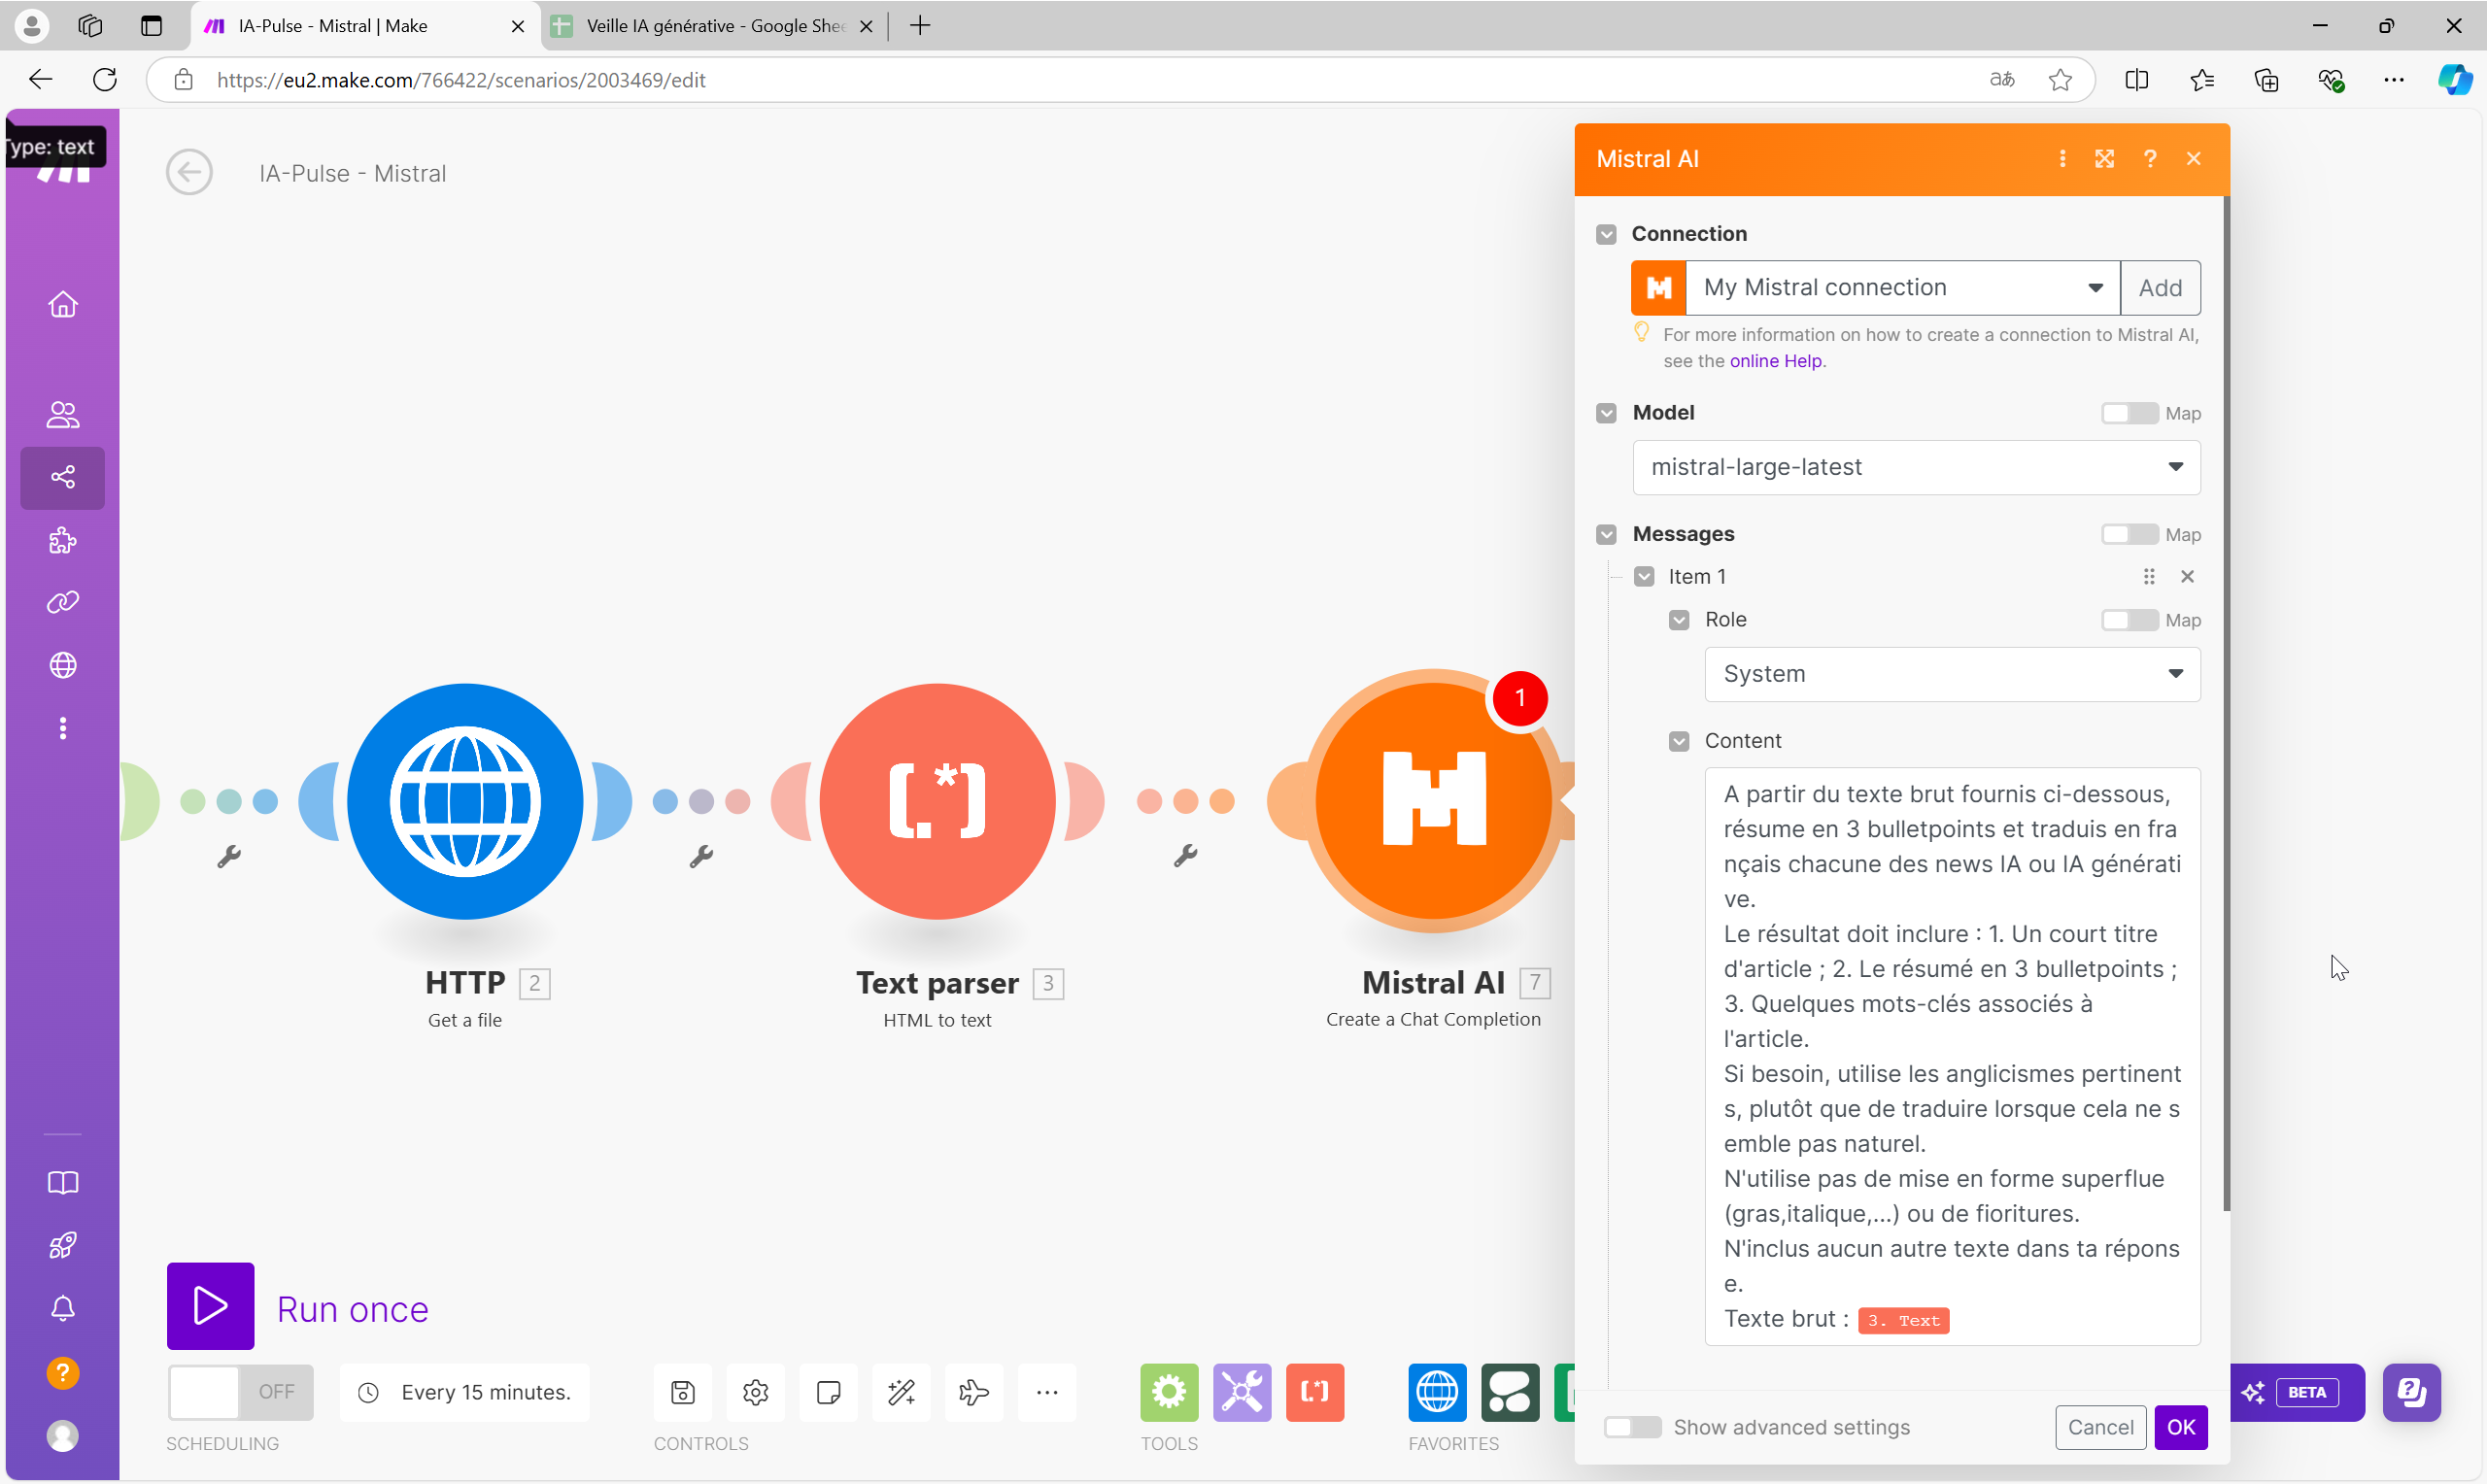Open the user profile avatar in the sidebar
Screen dimensions: 2487x1484
(x=63, y=1436)
